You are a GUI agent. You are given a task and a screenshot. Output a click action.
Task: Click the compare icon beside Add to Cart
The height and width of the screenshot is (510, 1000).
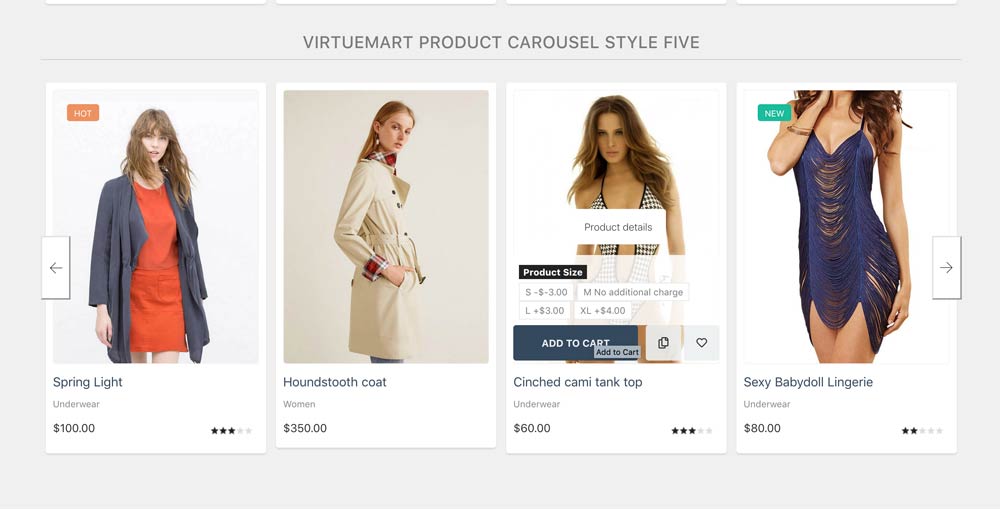(x=663, y=343)
